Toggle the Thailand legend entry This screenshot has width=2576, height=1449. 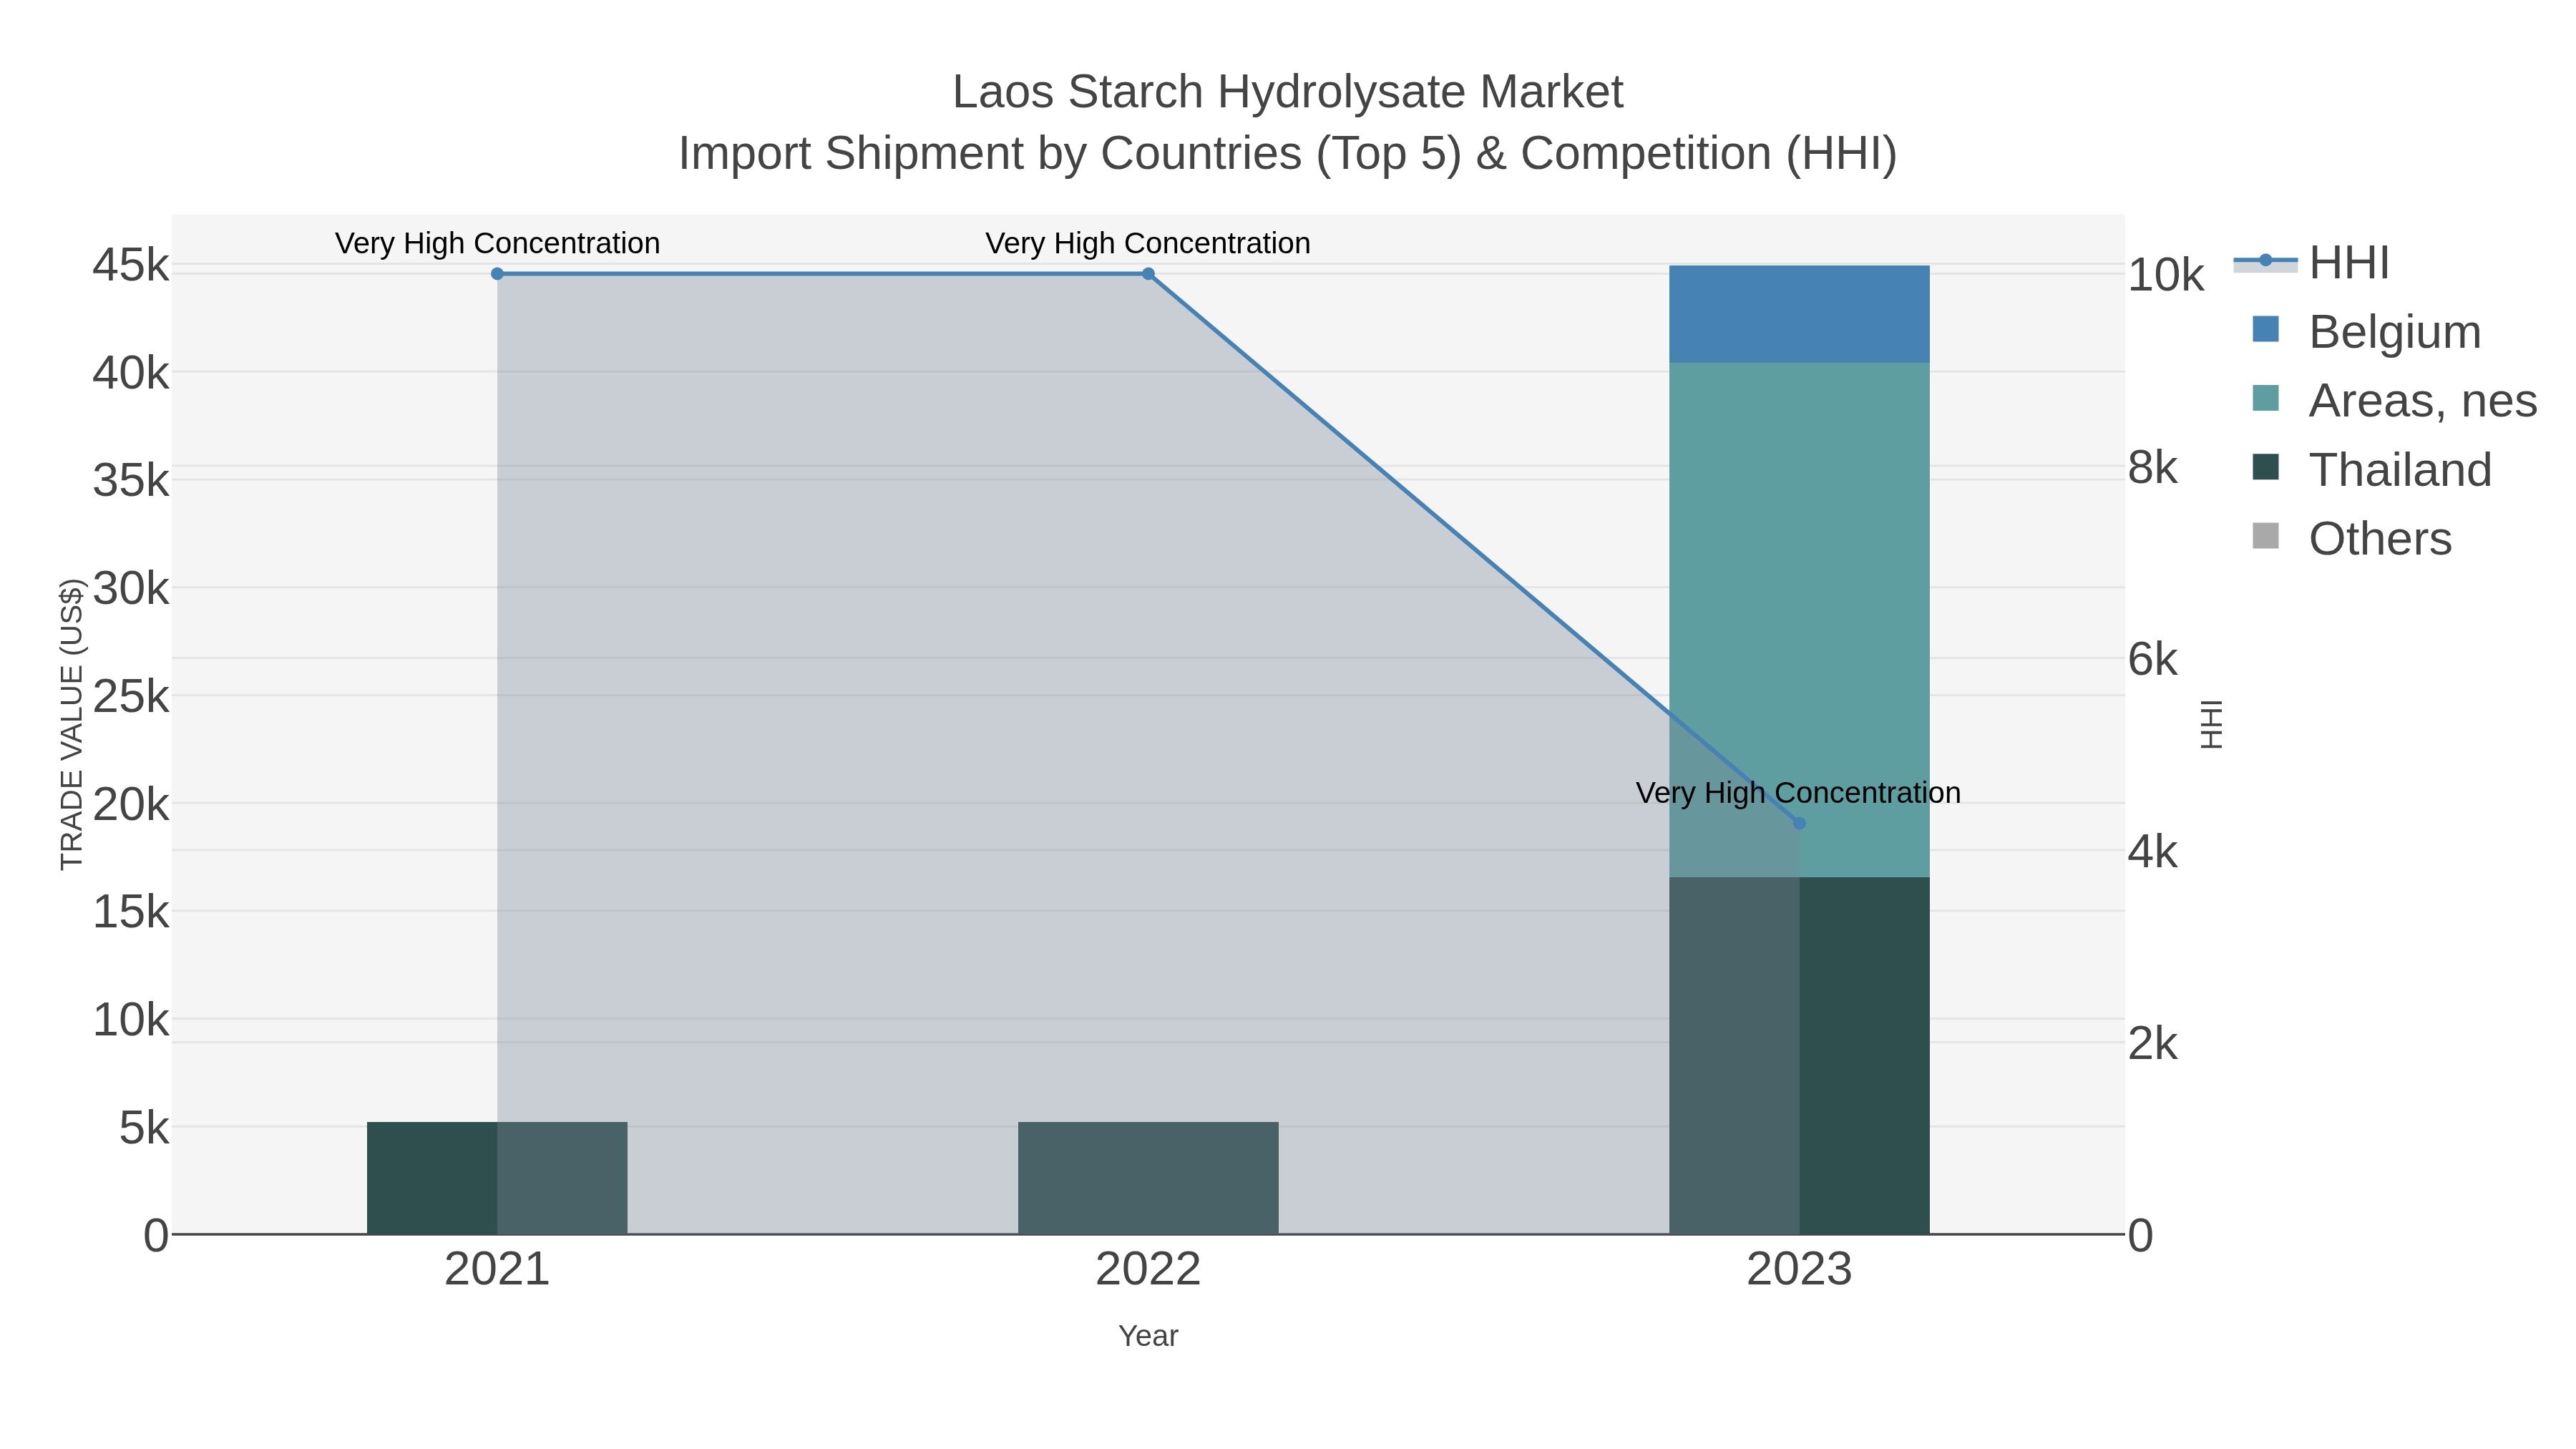[x=2371, y=470]
